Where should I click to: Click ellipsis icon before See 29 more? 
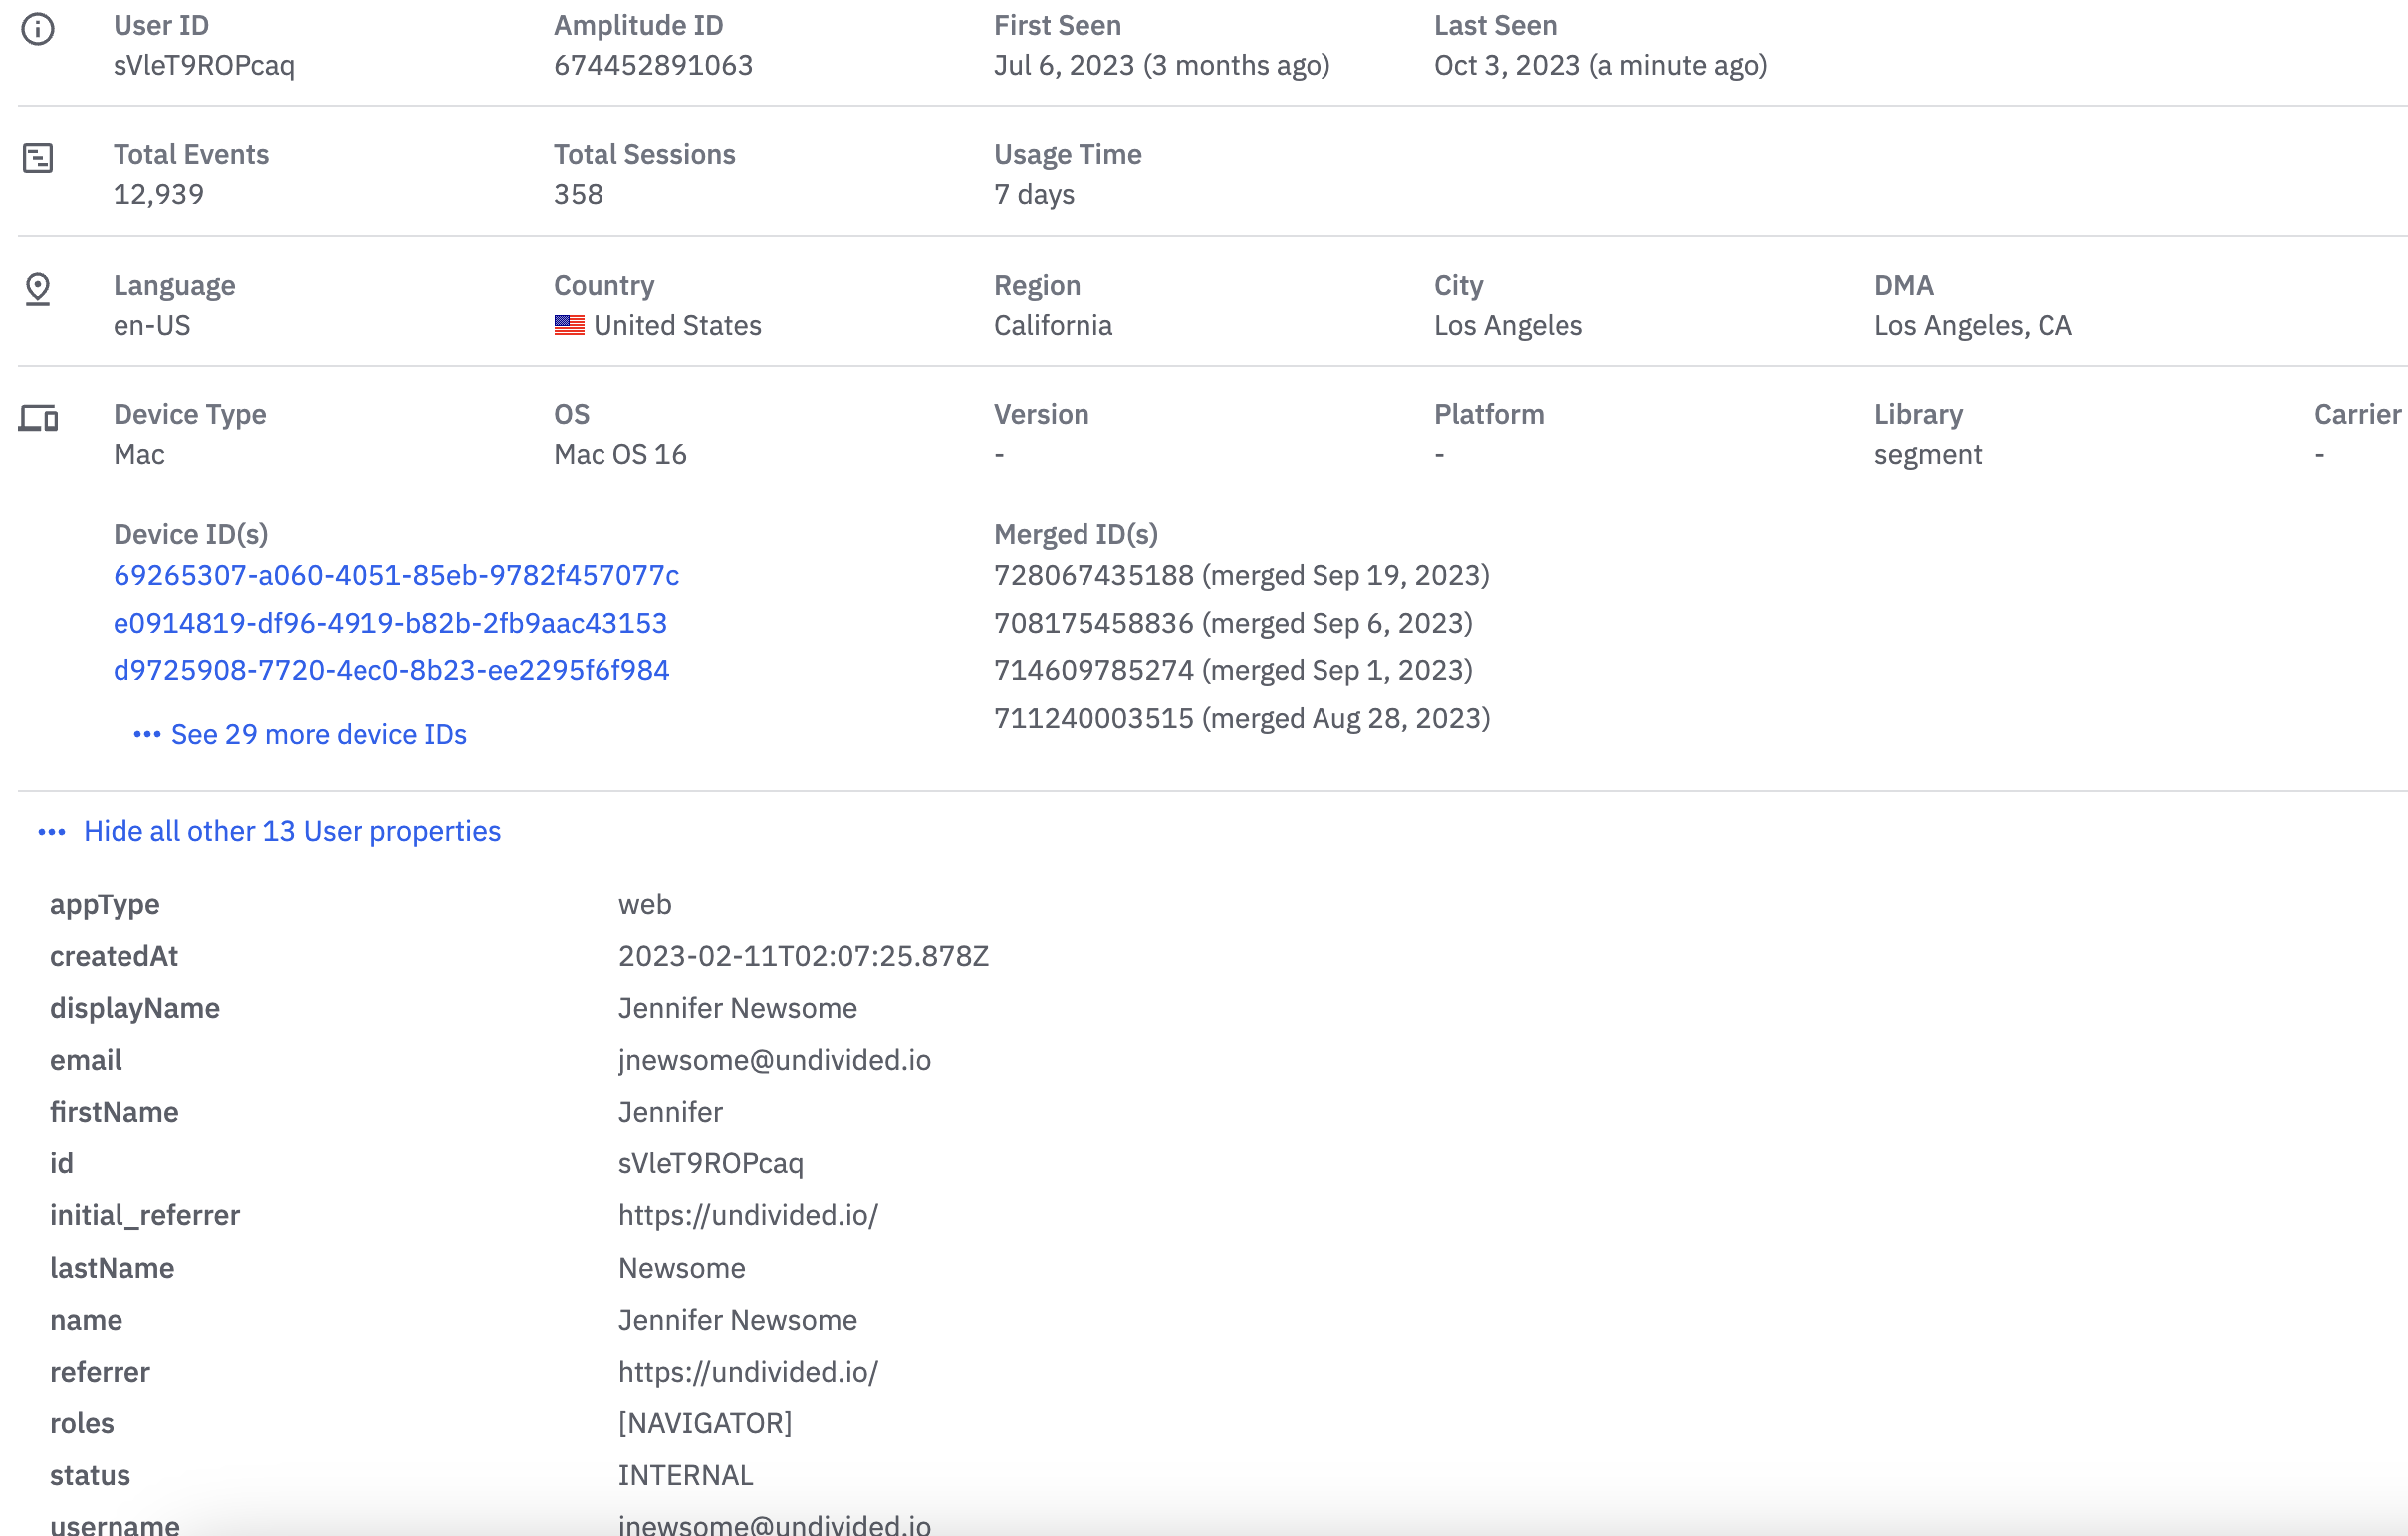tap(147, 735)
